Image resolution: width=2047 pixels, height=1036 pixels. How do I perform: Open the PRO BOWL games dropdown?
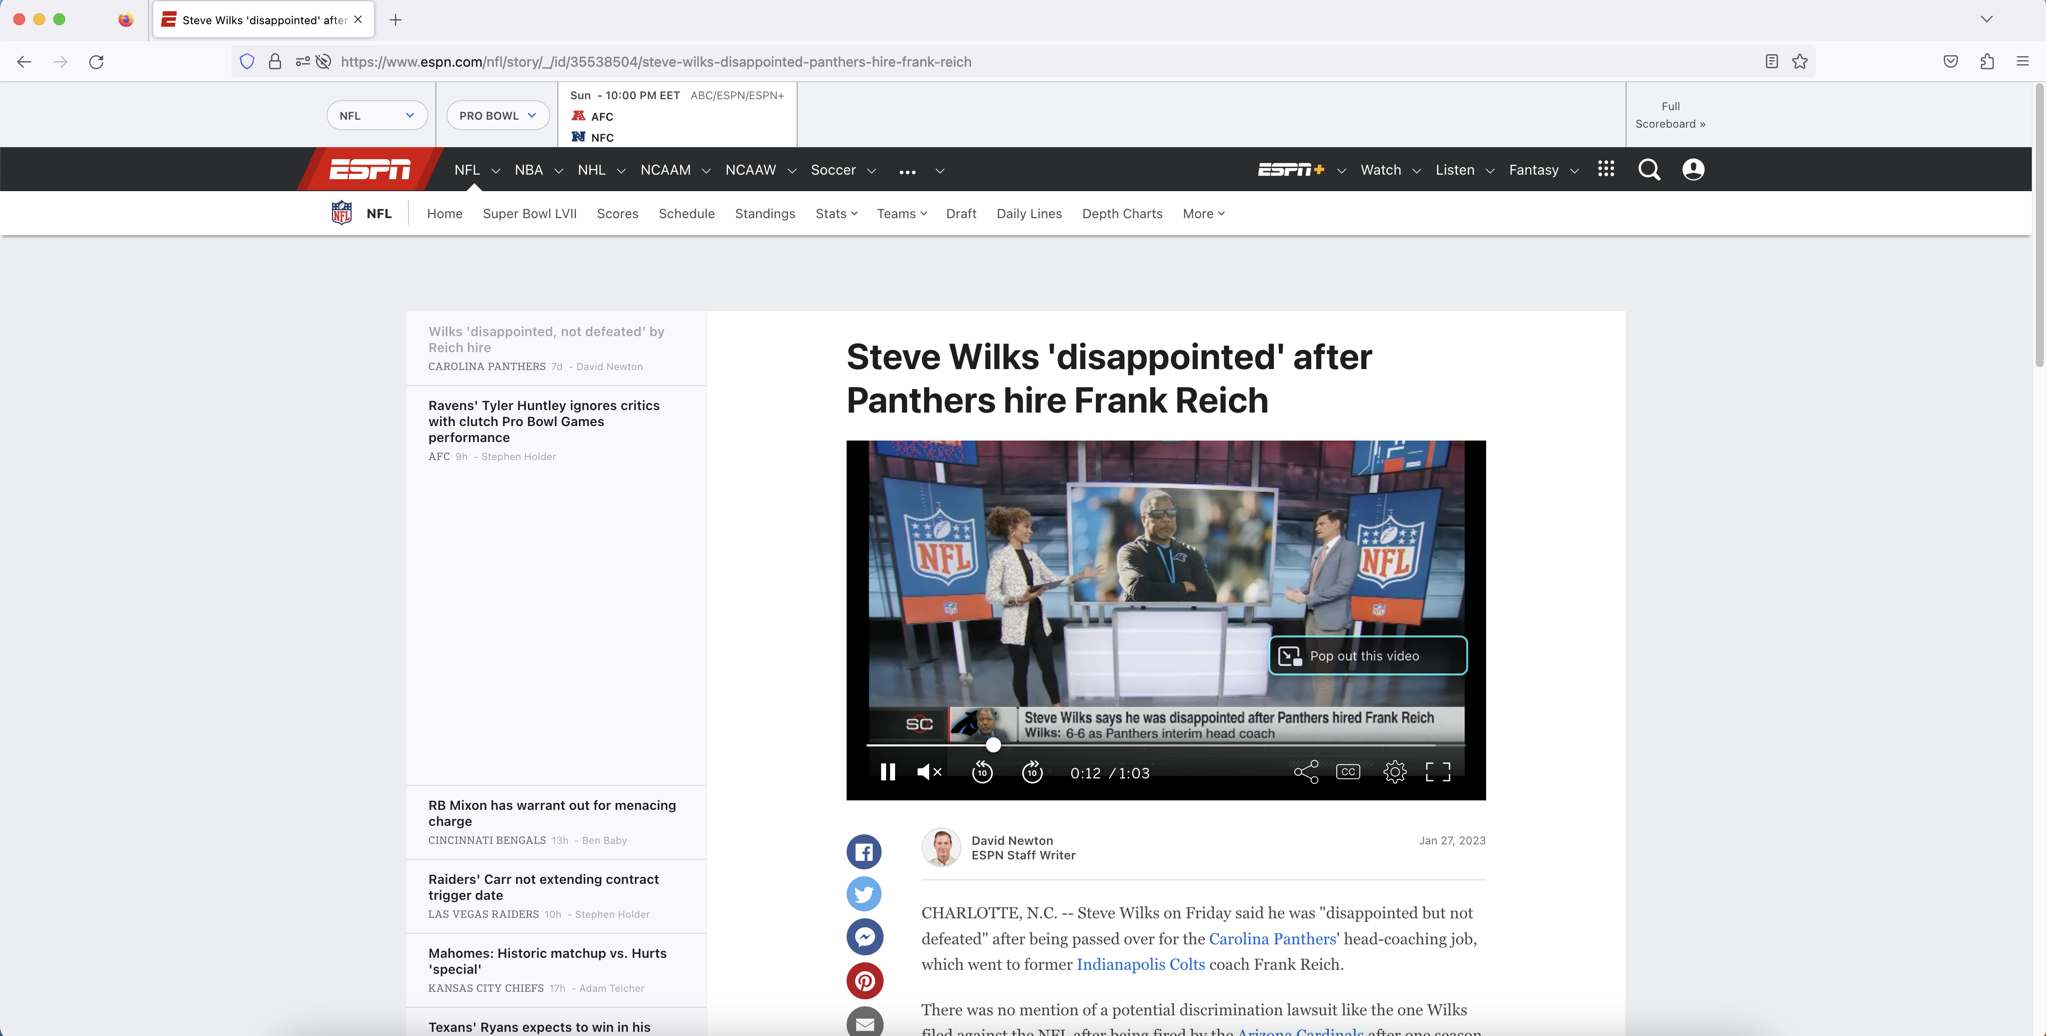[x=497, y=115]
